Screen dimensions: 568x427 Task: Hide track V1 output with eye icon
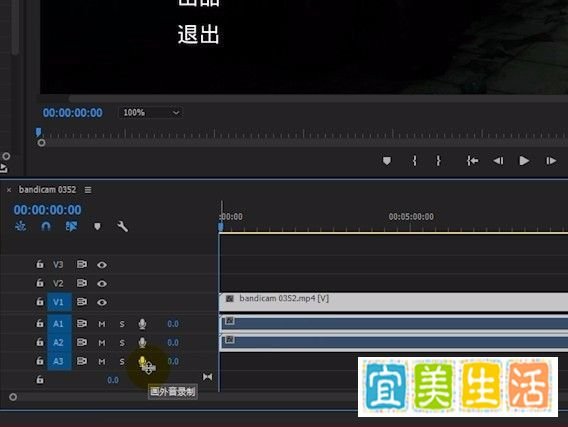(x=102, y=302)
